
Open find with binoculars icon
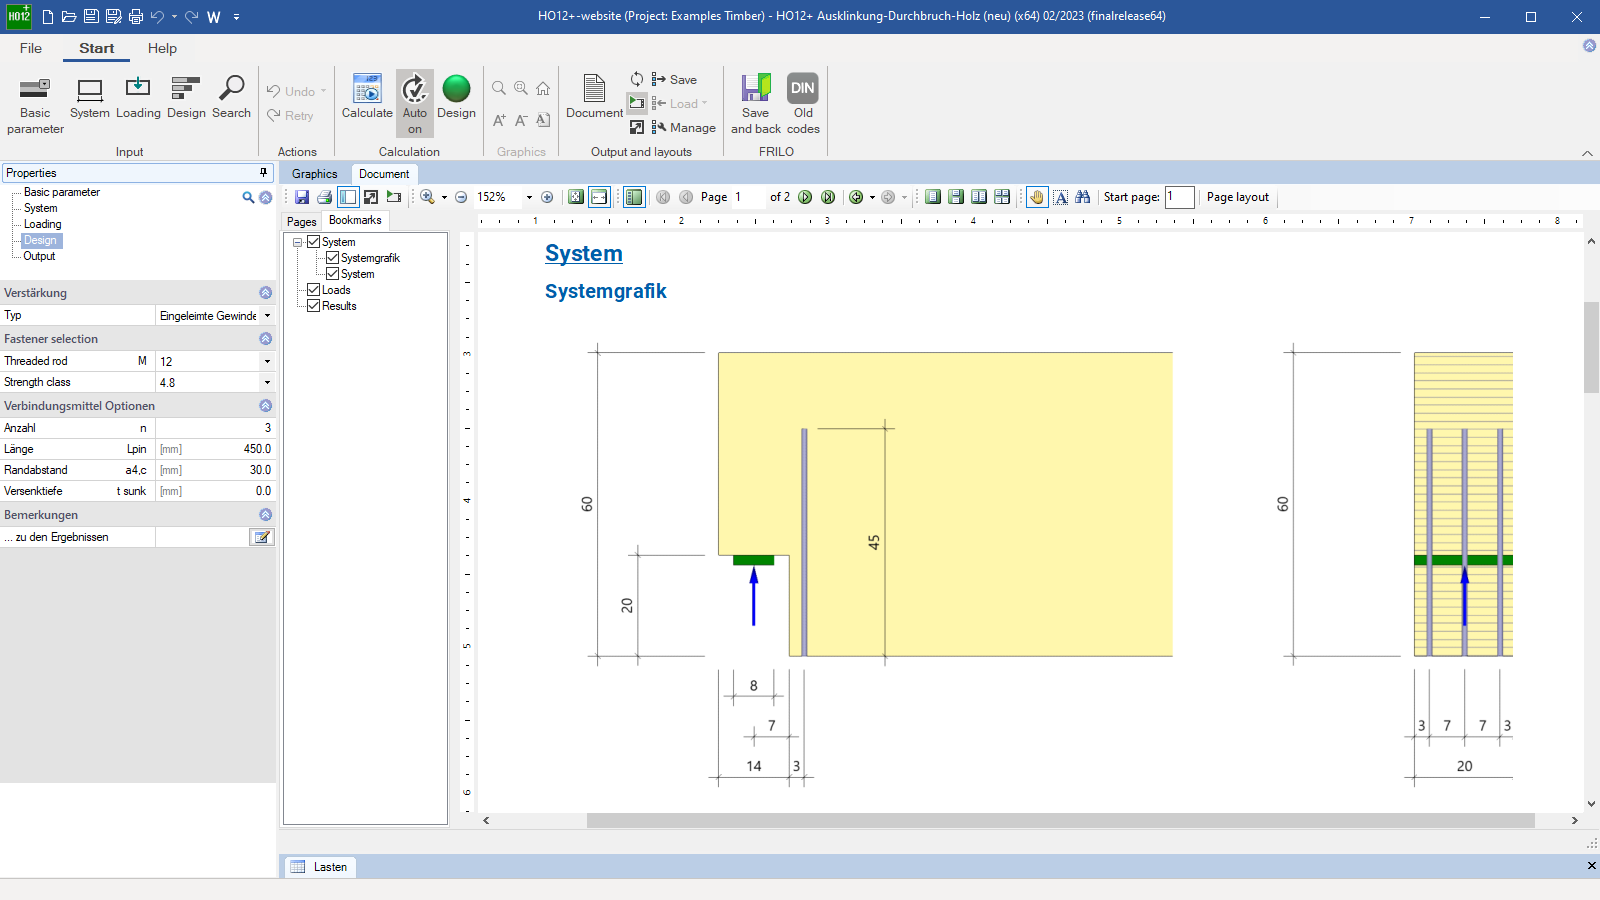point(1083,197)
